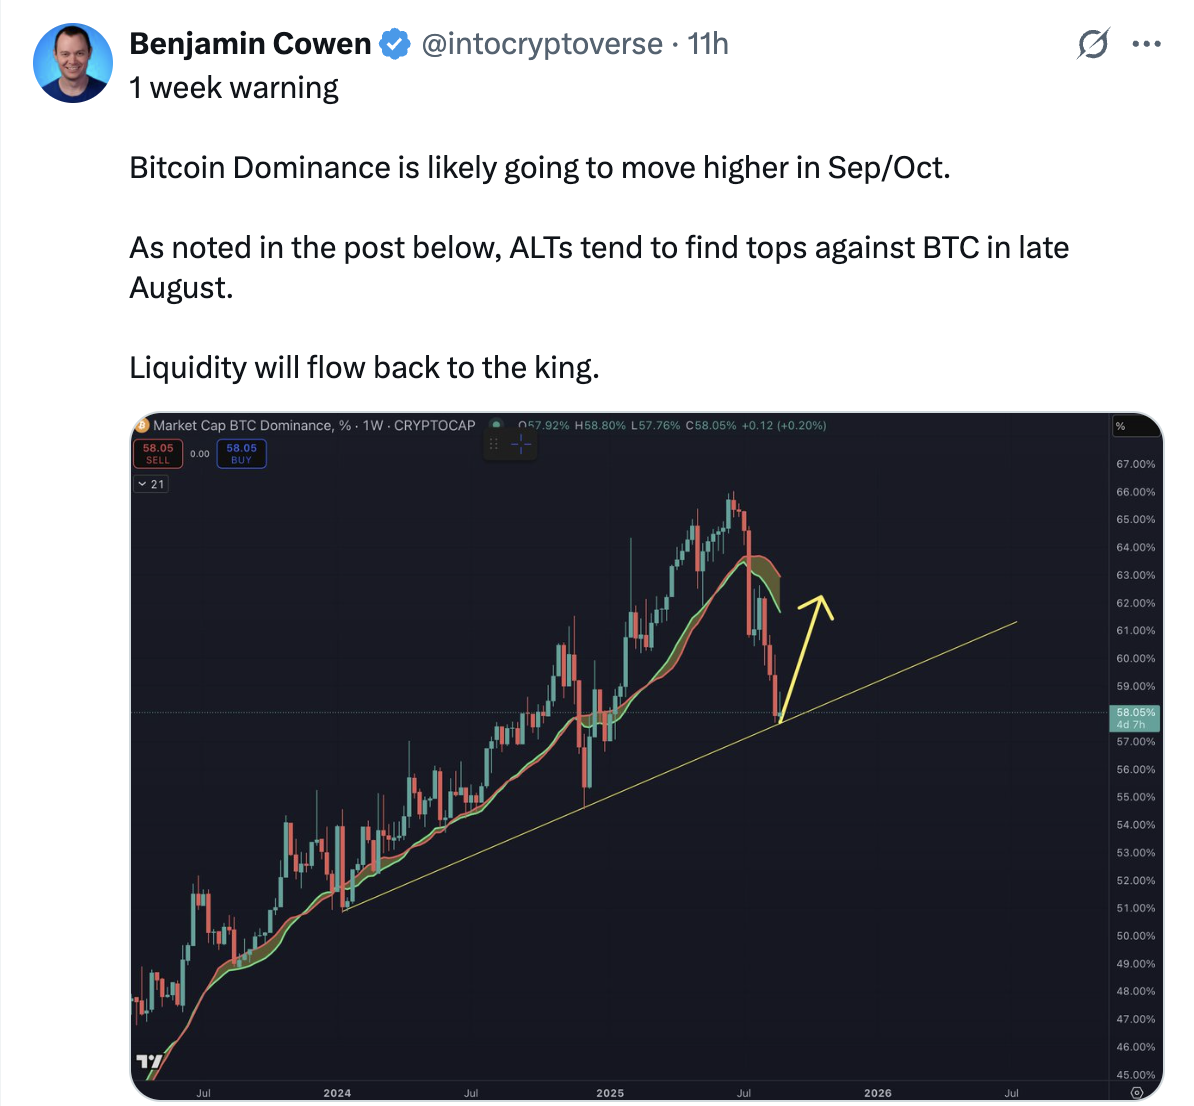
Task: Click the Bitcoin symbol icon in chart
Action: point(141,425)
